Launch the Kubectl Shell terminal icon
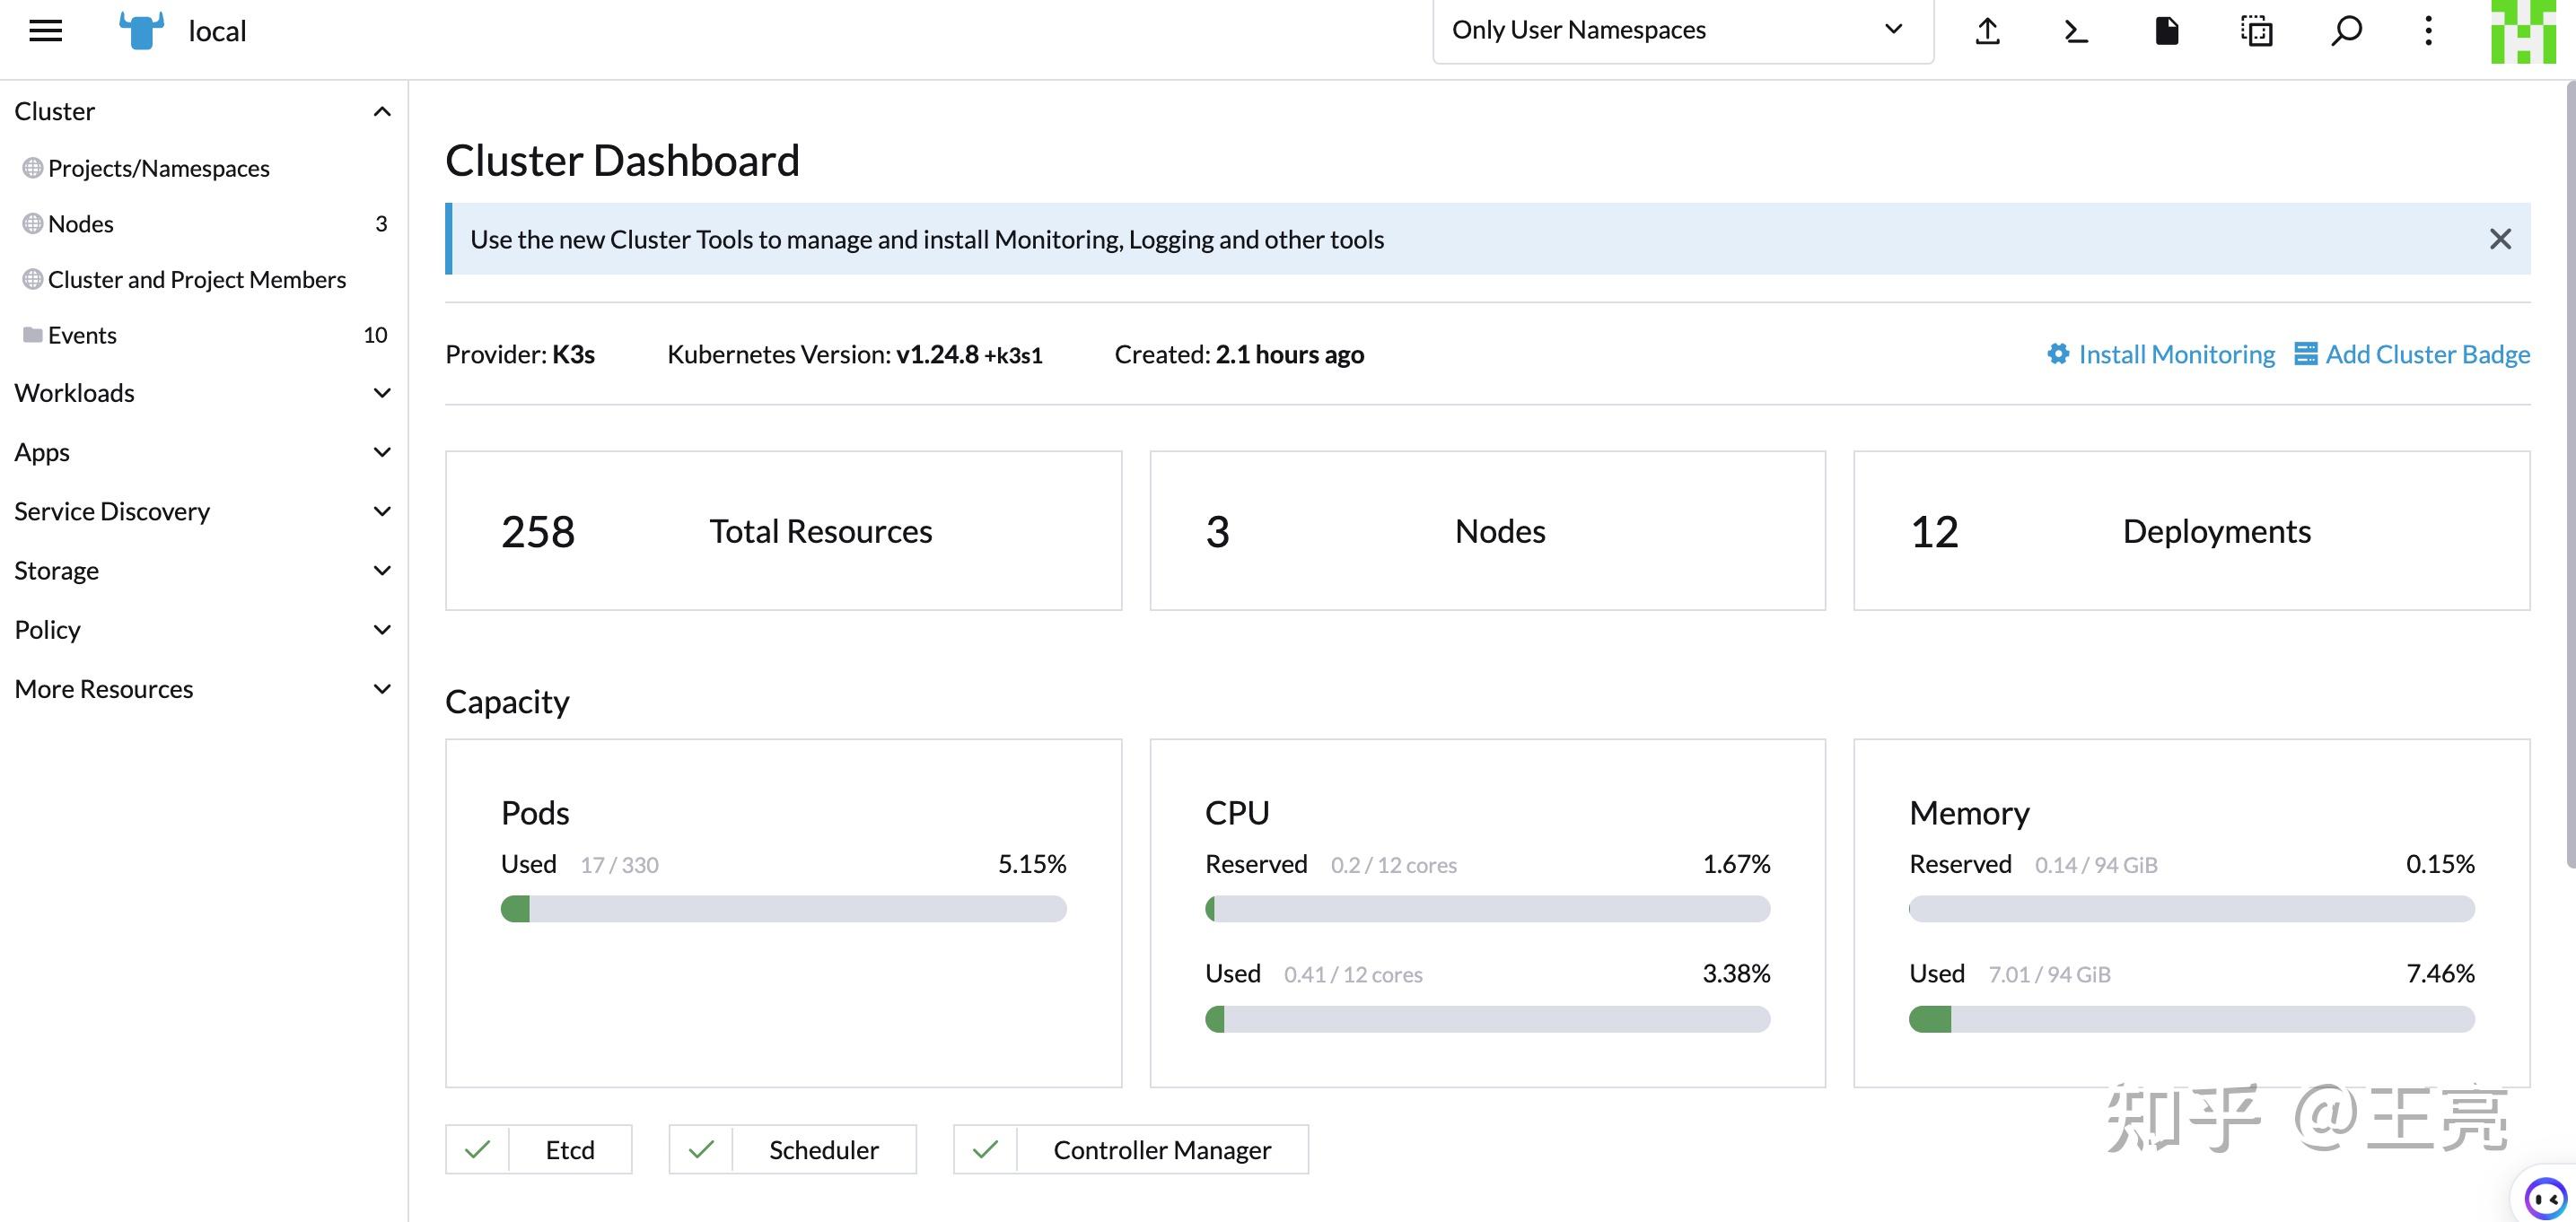The width and height of the screenshot is (2576, 1222). click(x=2075, y=31)
